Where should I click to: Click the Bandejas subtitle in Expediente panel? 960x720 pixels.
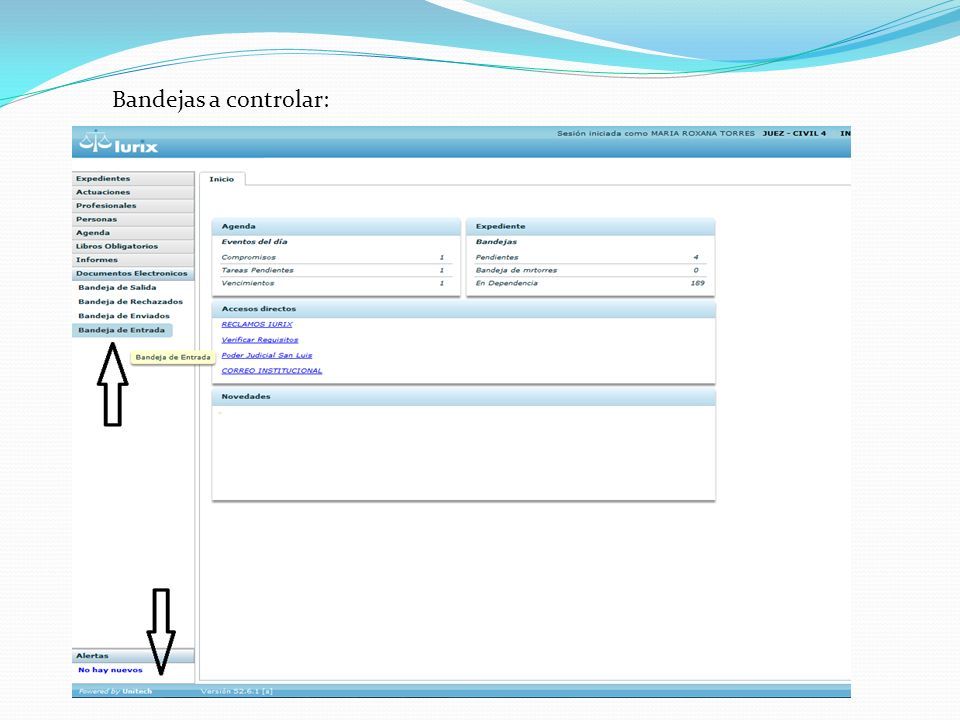point(496,241)
